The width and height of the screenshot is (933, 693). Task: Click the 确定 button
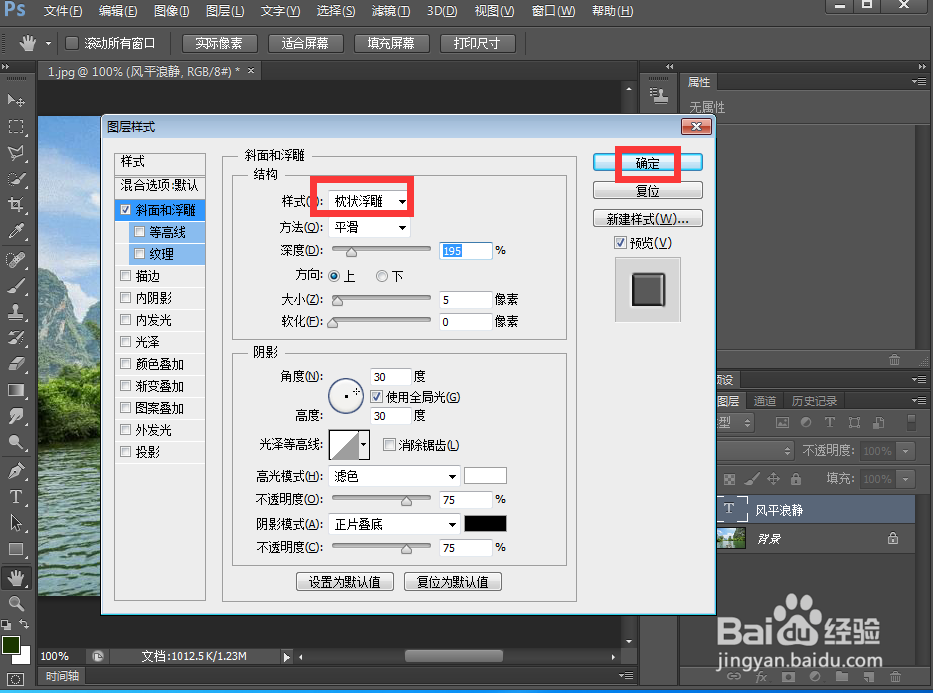[647, 162]
